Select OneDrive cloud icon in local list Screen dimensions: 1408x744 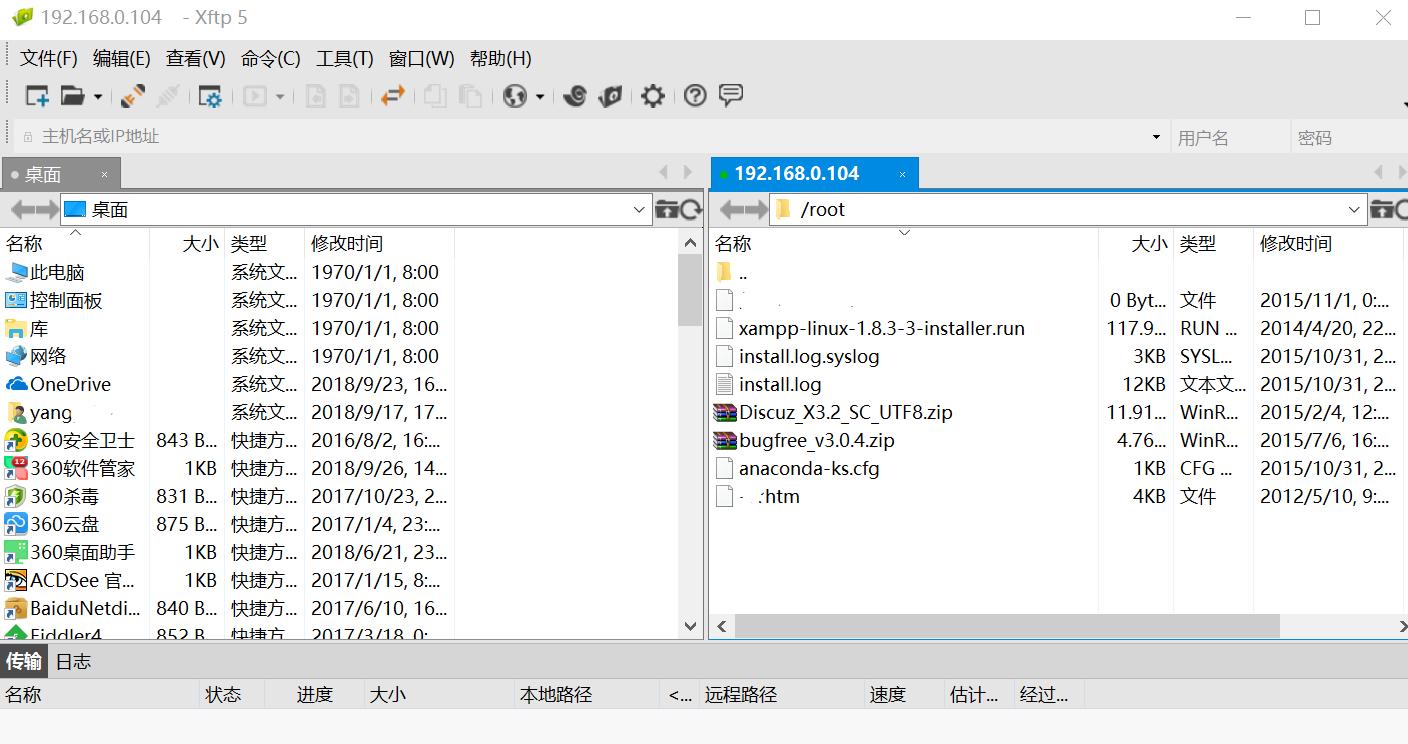(16, 384)
